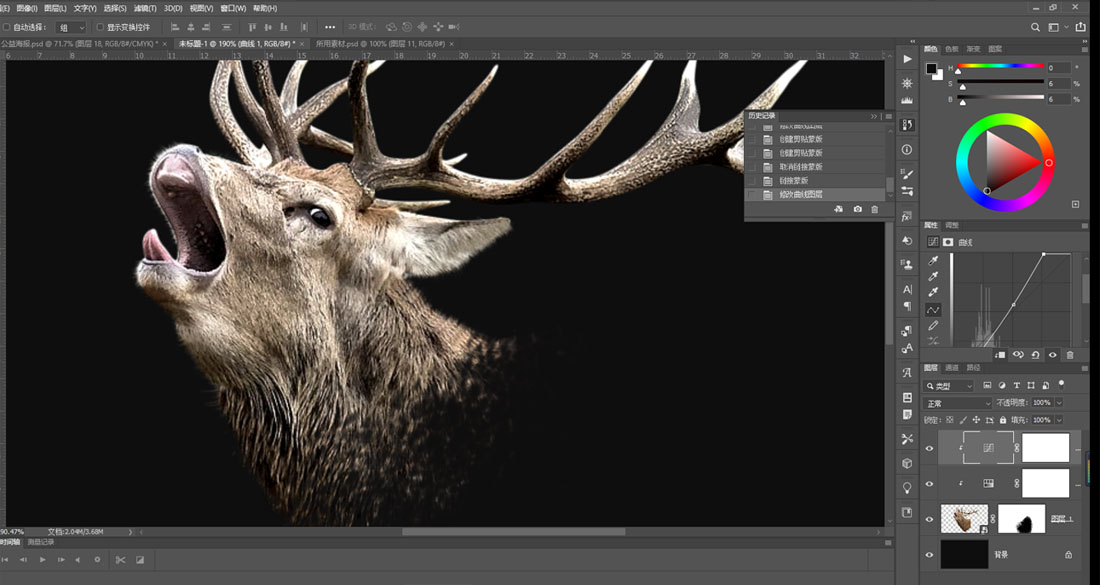Open the Paragraph panel icon
Viewport: 1100px width, 585px height.
tap(908, 307)
